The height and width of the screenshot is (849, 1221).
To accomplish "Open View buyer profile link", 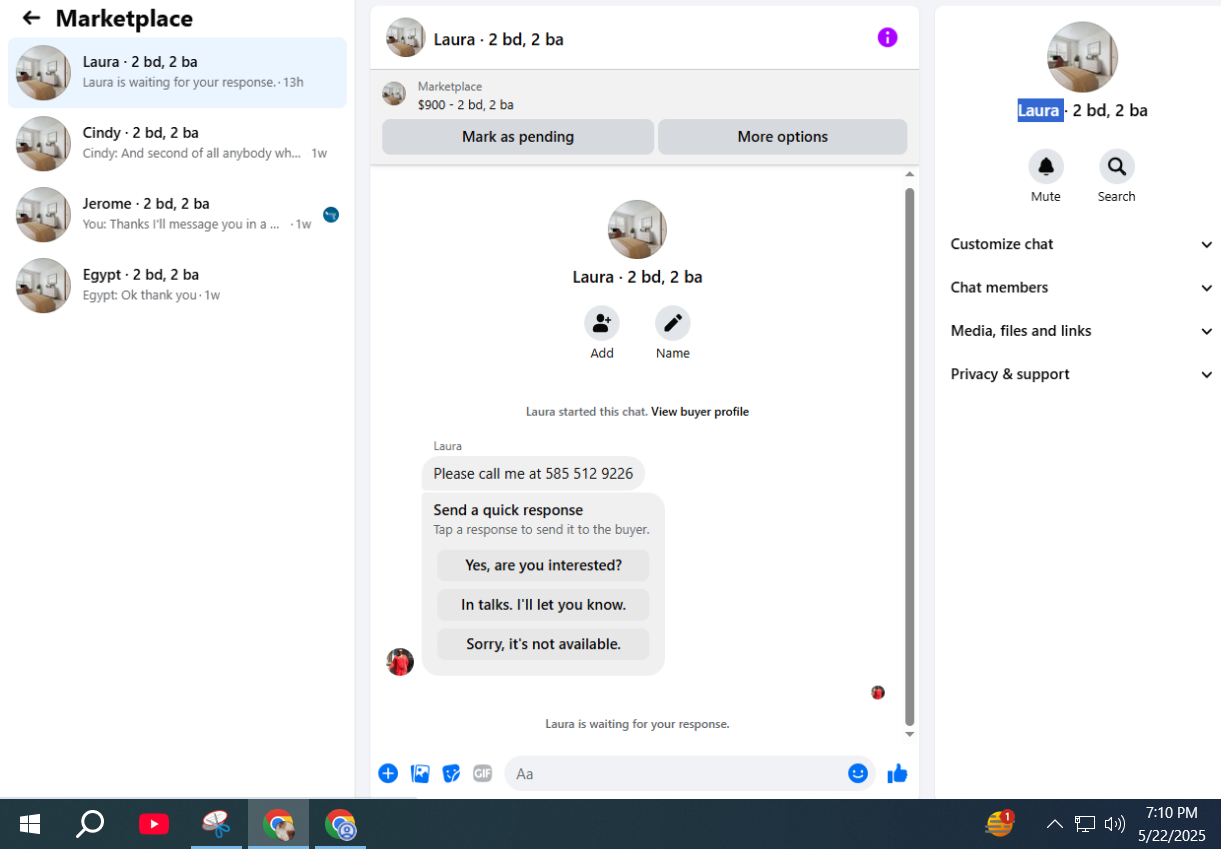I will tap(700, 412).
